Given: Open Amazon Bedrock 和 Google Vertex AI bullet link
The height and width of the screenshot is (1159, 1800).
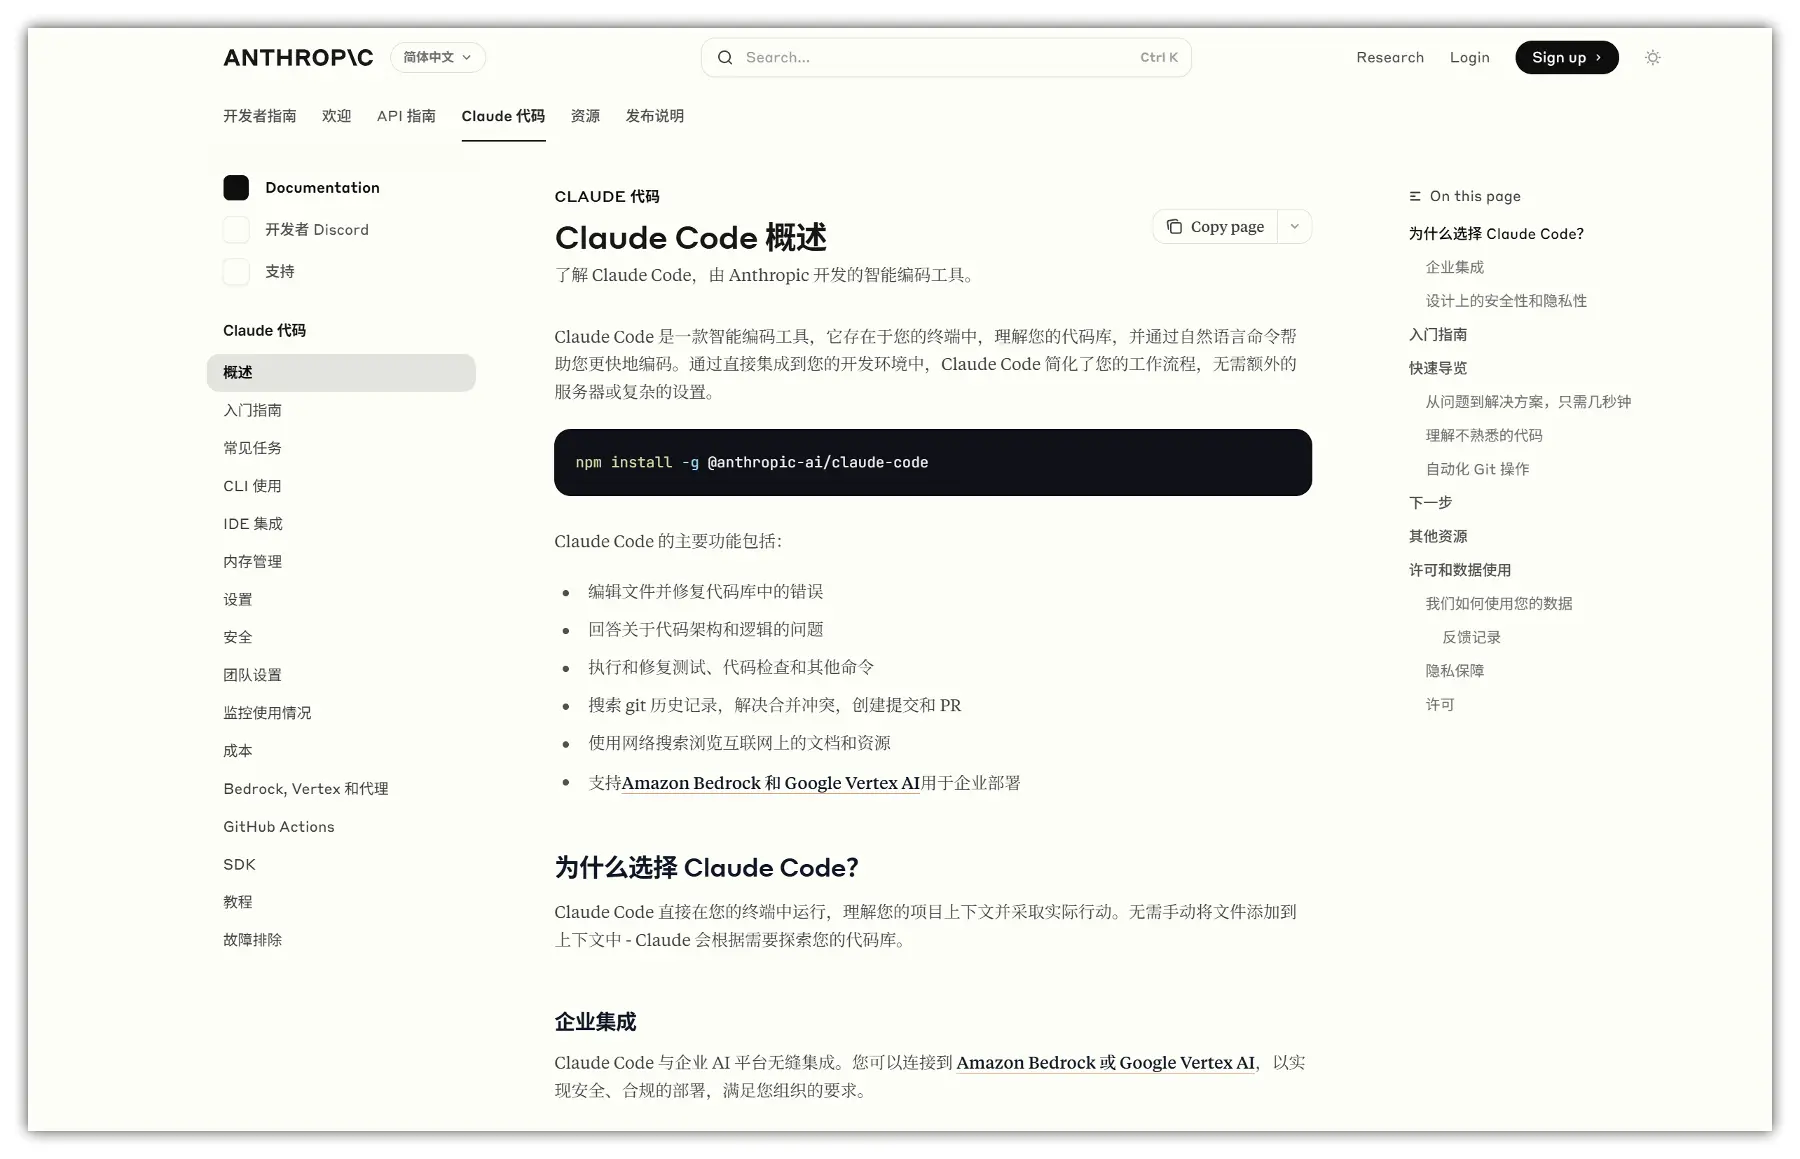Looking at the screenshot, I should pos(771,784).
